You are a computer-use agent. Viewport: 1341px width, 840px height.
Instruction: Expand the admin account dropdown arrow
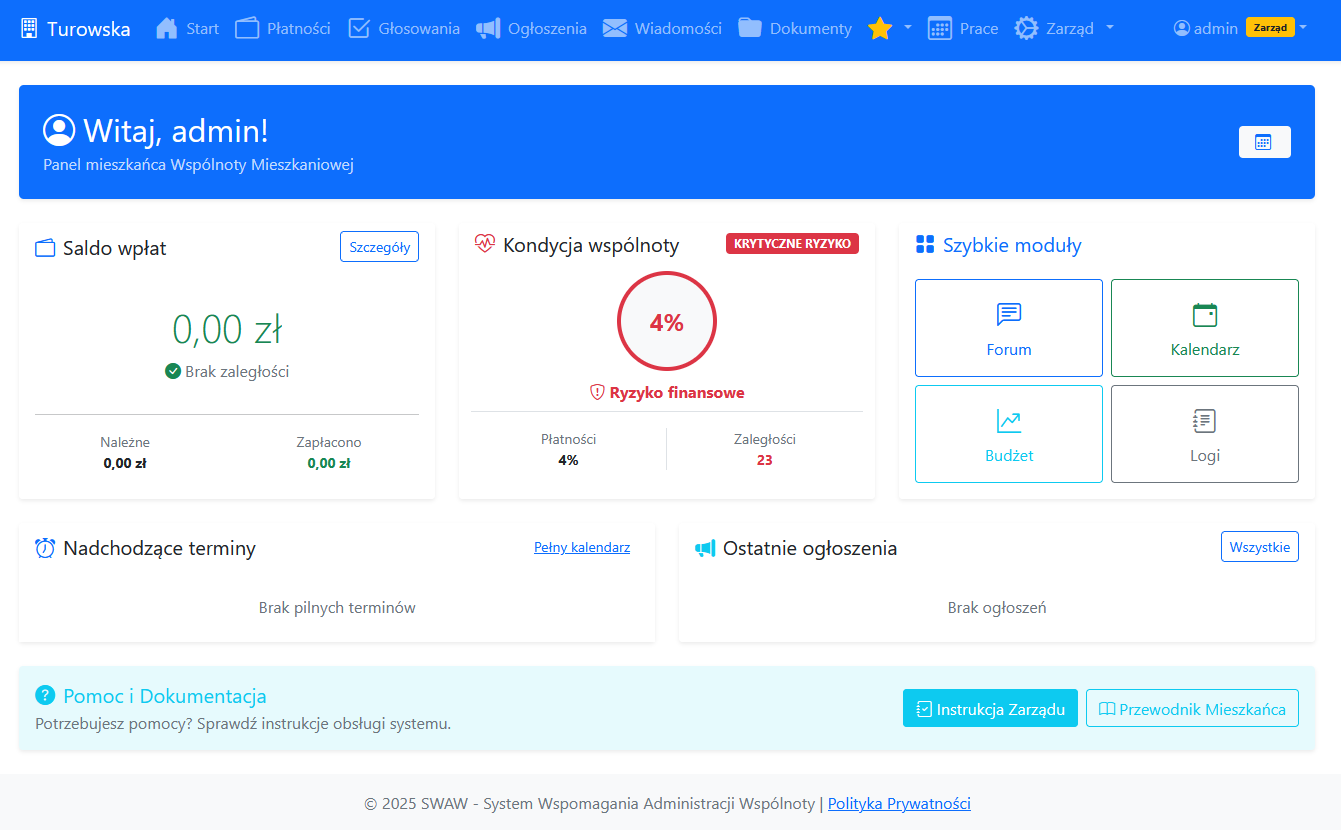pyautogui.click(x=1303, y=28)
